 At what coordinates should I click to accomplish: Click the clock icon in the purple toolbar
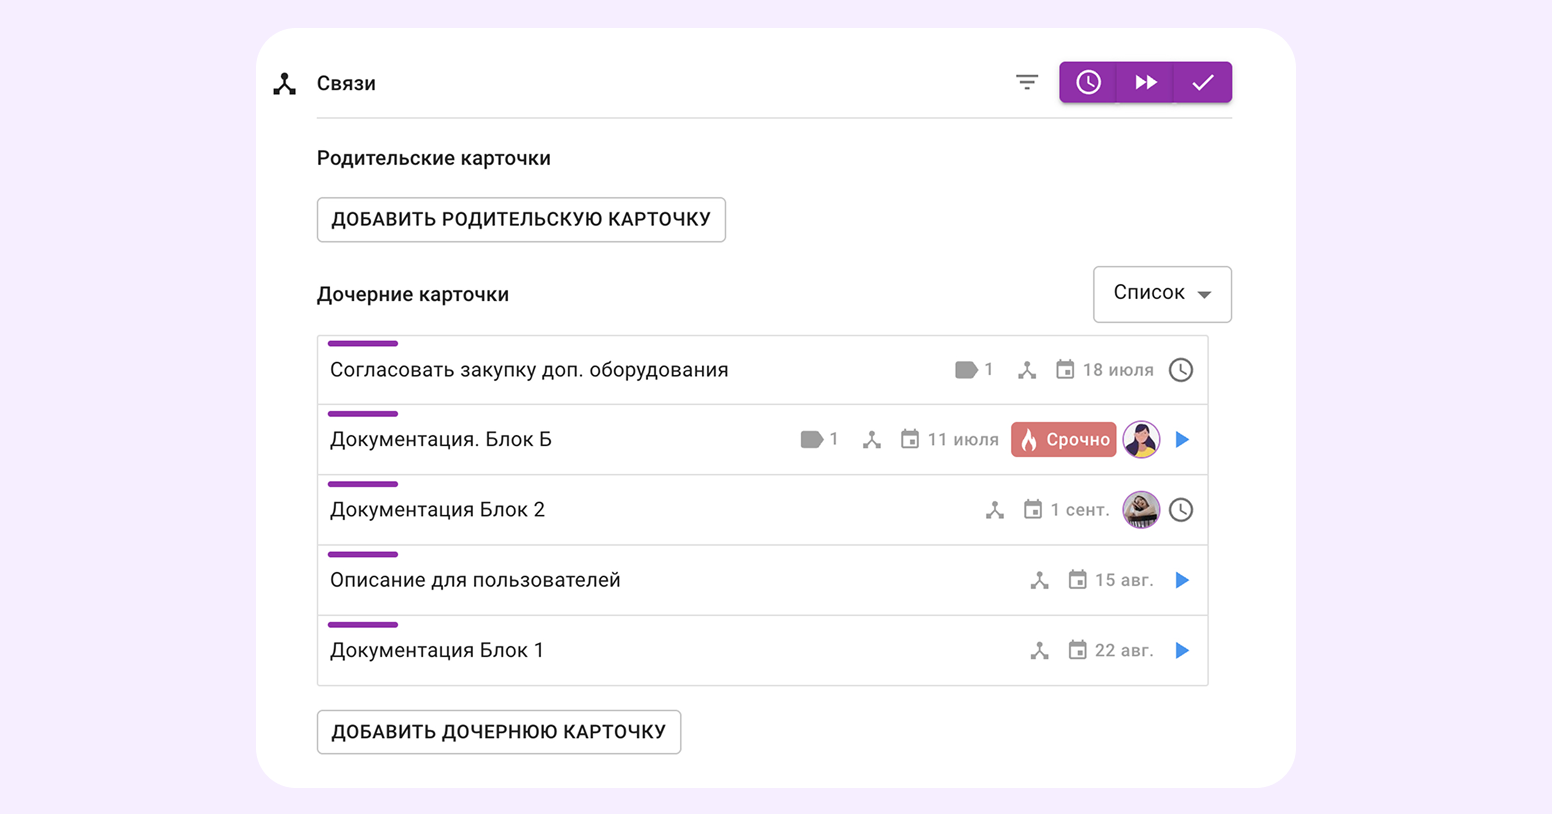(x=1088, y=82)
